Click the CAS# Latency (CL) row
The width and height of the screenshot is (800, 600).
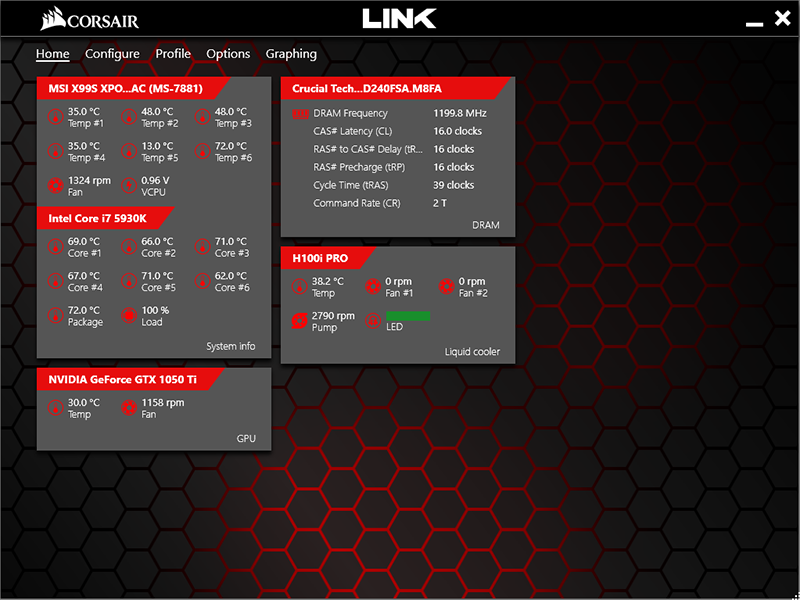pyautogui.click(x=398, y=131)
